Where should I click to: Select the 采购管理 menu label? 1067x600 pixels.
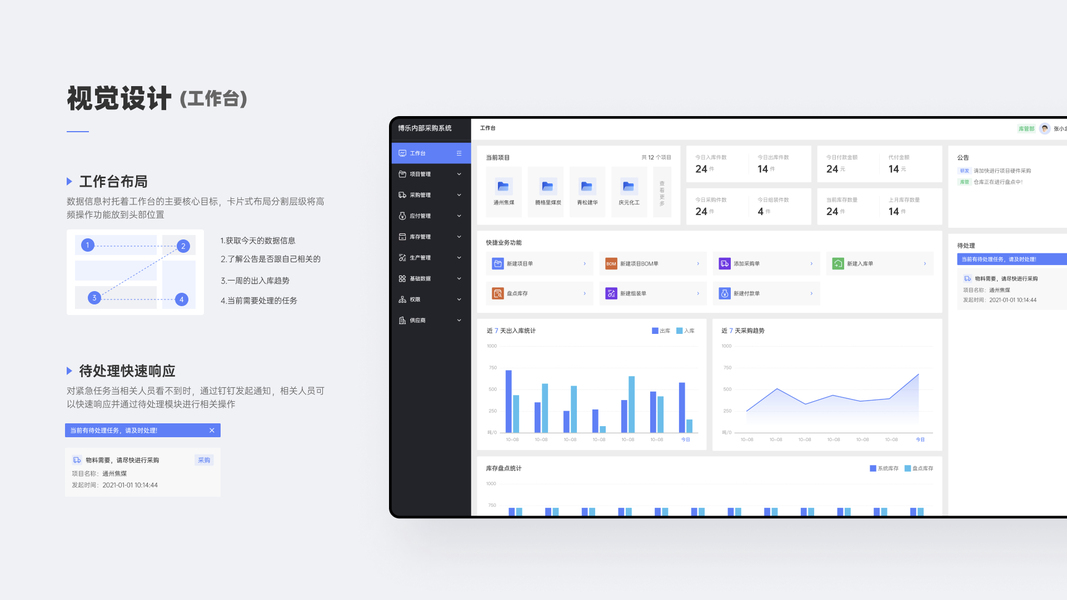pyautogui.click(x=421, y=195)
